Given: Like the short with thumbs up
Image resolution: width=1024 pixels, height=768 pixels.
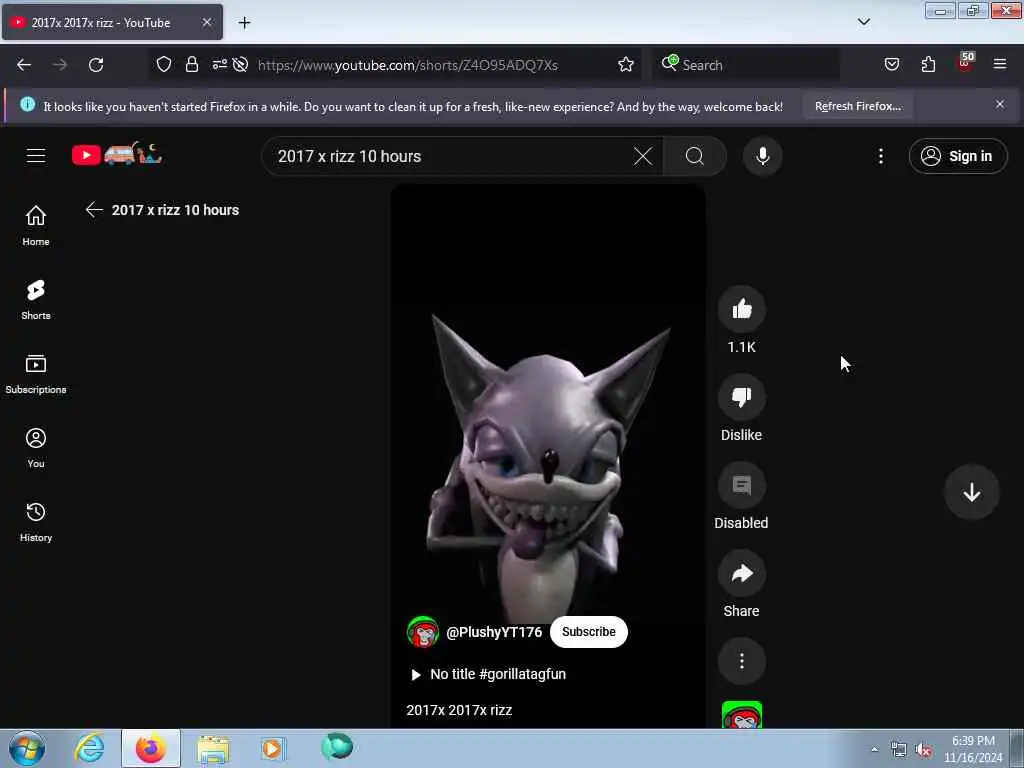Looking at the screenshot, I should 741,309.
